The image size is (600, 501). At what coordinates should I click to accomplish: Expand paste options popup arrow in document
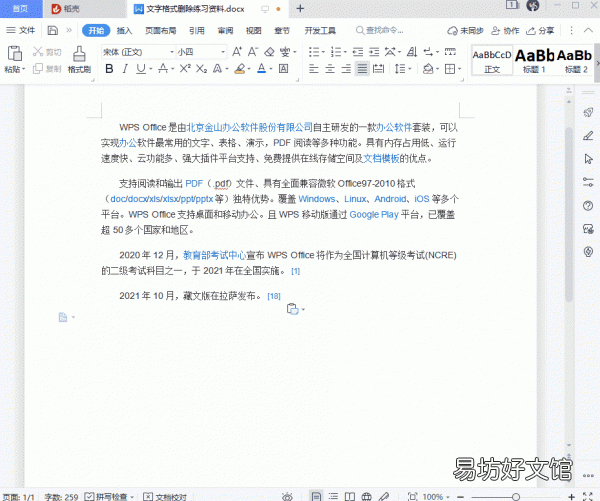[303, 309]
